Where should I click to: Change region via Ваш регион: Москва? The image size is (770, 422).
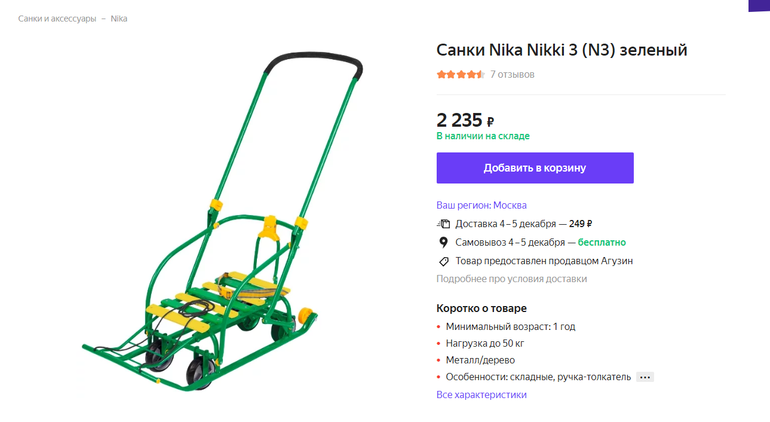coord(481,205)
